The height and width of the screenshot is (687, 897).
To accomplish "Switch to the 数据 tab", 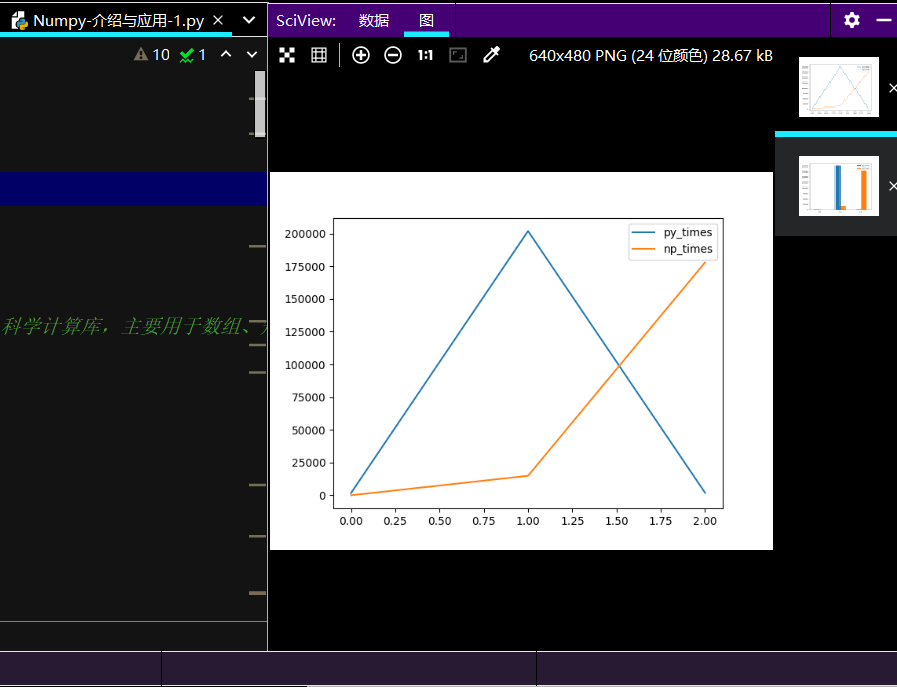I will coord(374,20).
